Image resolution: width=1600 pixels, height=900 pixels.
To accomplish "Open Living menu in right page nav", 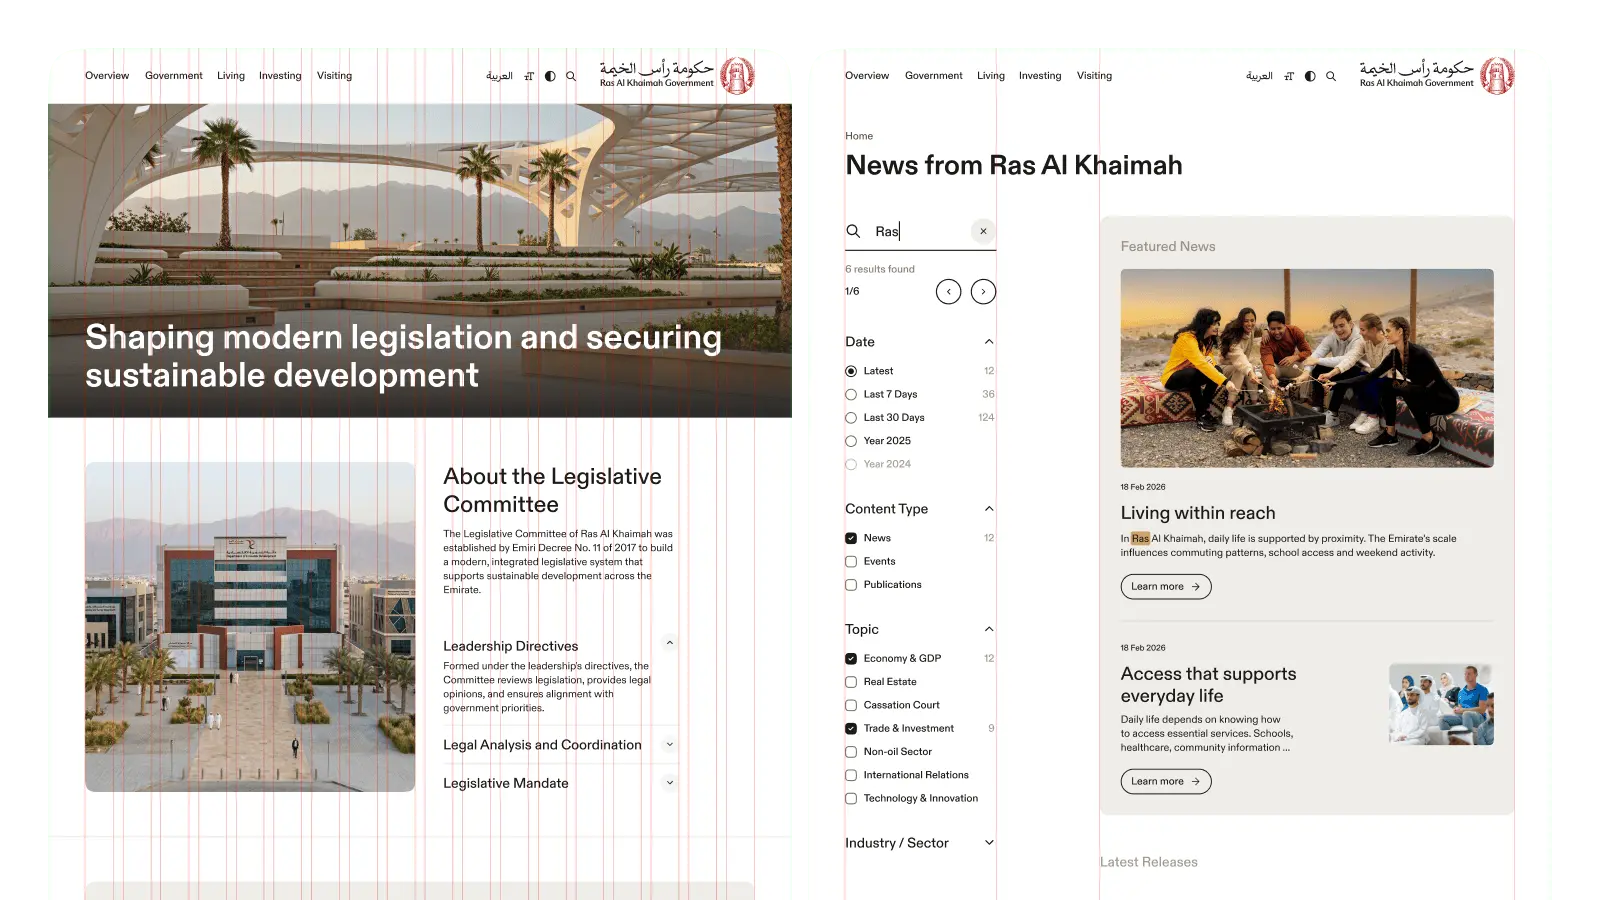I will pos(991,76).
